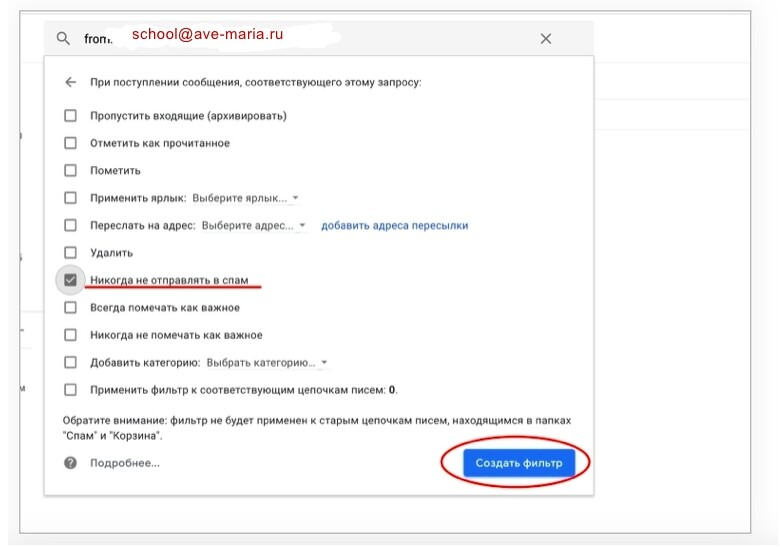Uncheck 'Никогда не отправлять в спам'
This screenshot has width=780, height=547.
71,280
